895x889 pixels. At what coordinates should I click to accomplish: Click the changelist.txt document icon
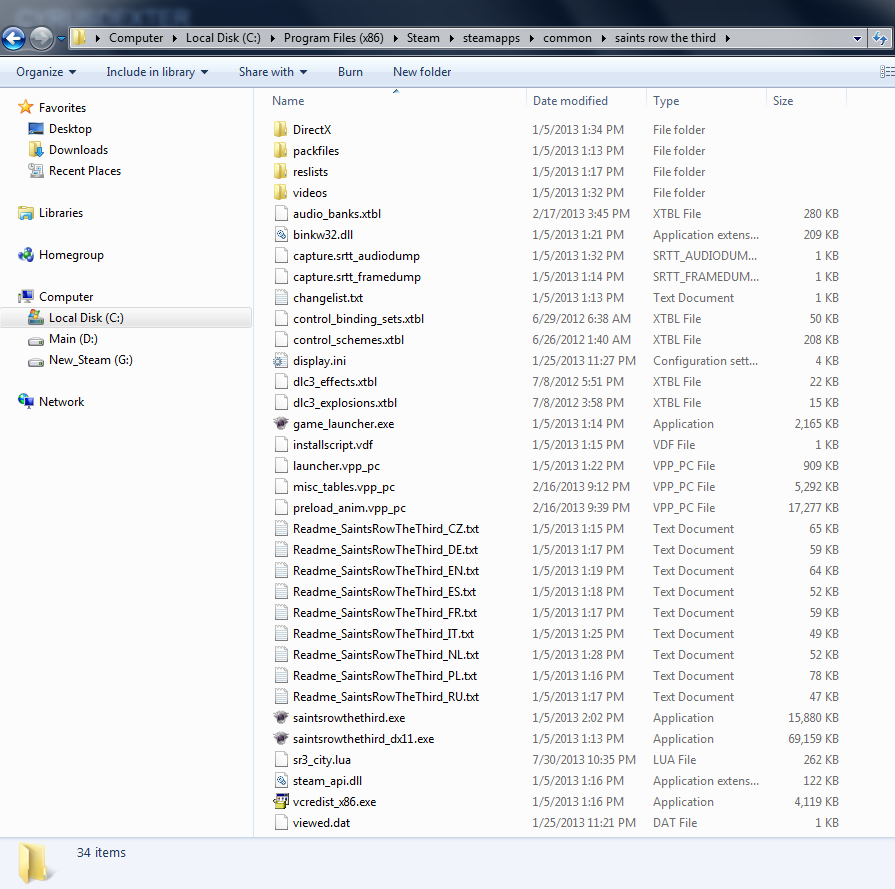coord(281,297)
